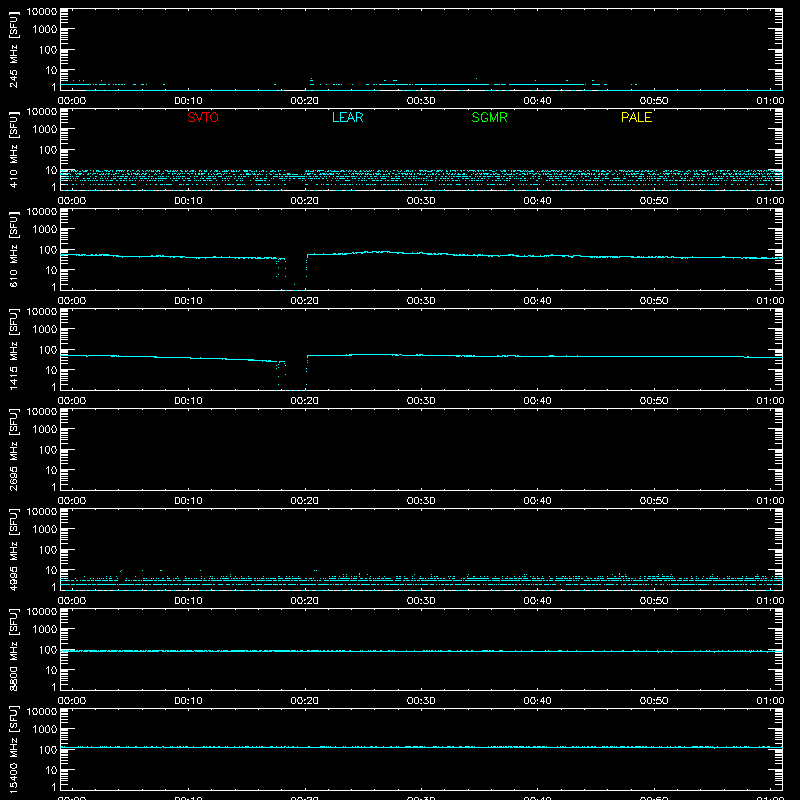The height and width of the screenshot is (800, 800).
Task: Click the noisy cyan band in the 4995 MHz plot
Action: (421, 580)
